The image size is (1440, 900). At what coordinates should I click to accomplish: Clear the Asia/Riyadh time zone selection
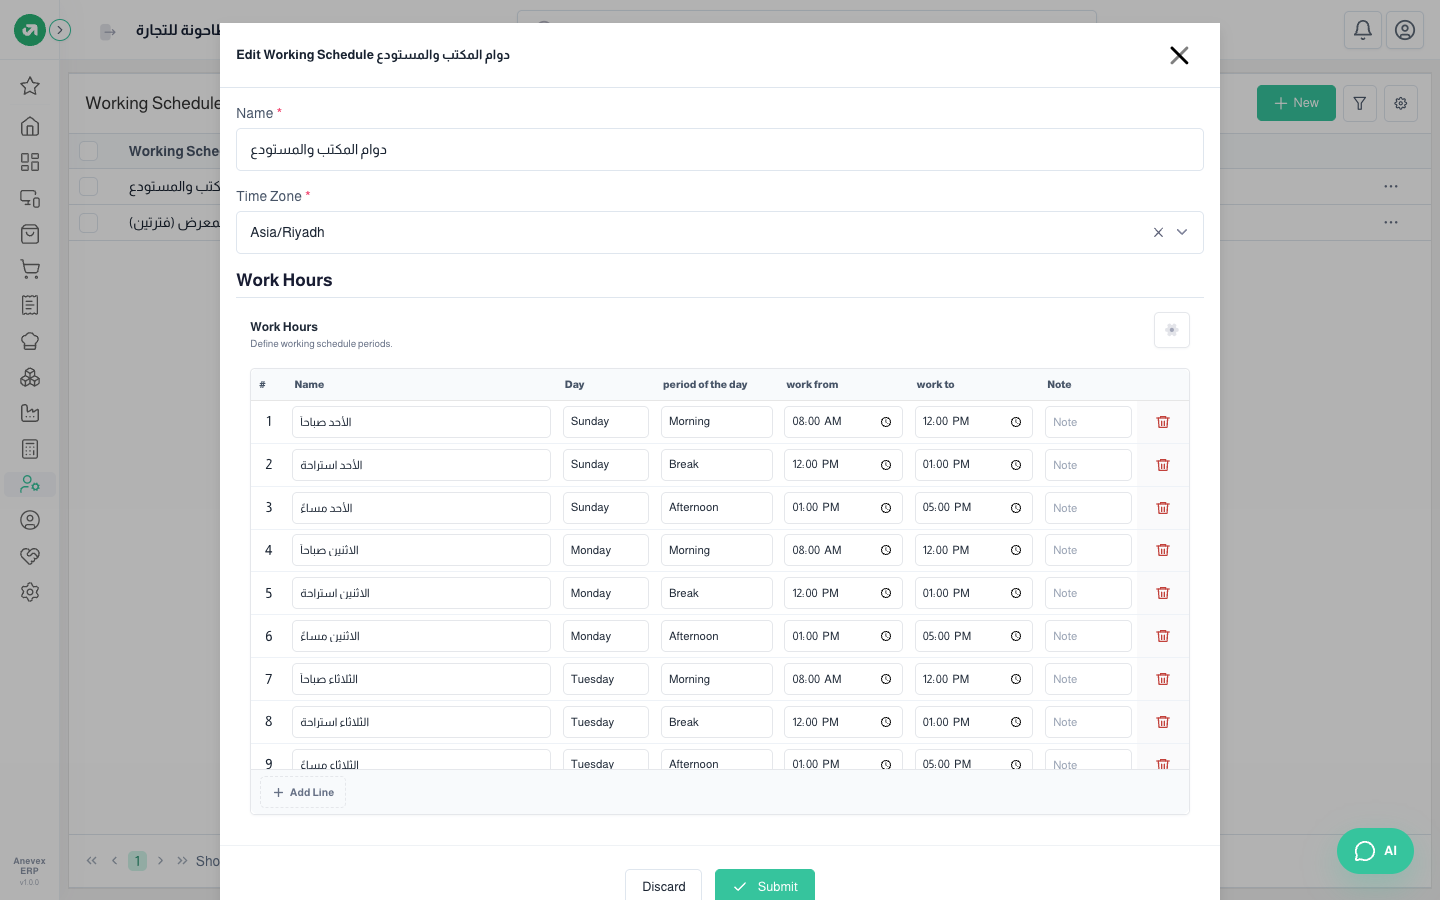point(1158,232)
